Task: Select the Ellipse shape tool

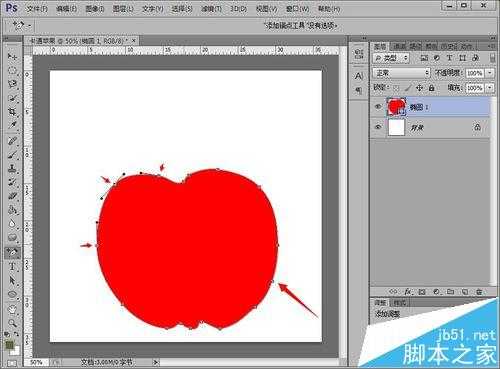Action: coord(12,294)
